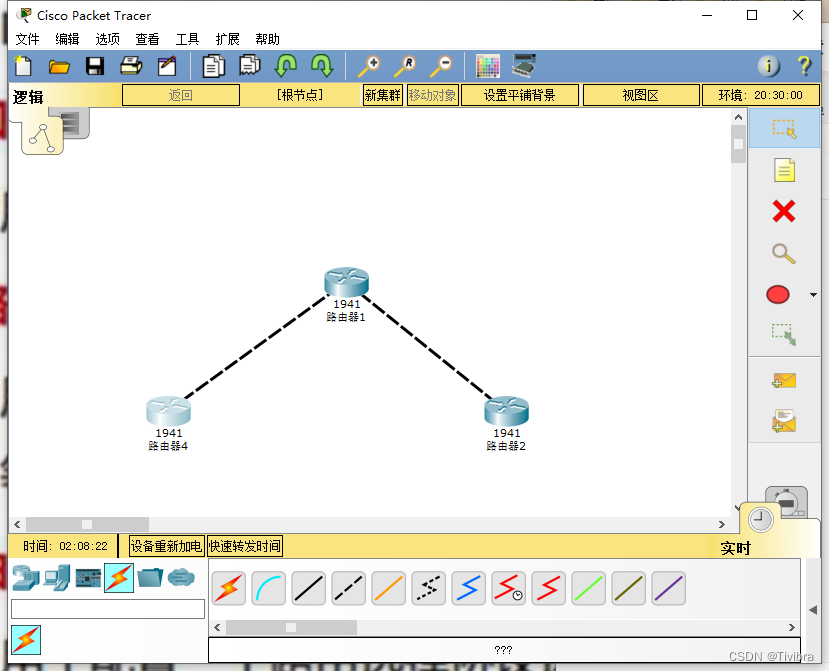
Task: Choose the Place Note tool
Action: (x=784, y=170)
